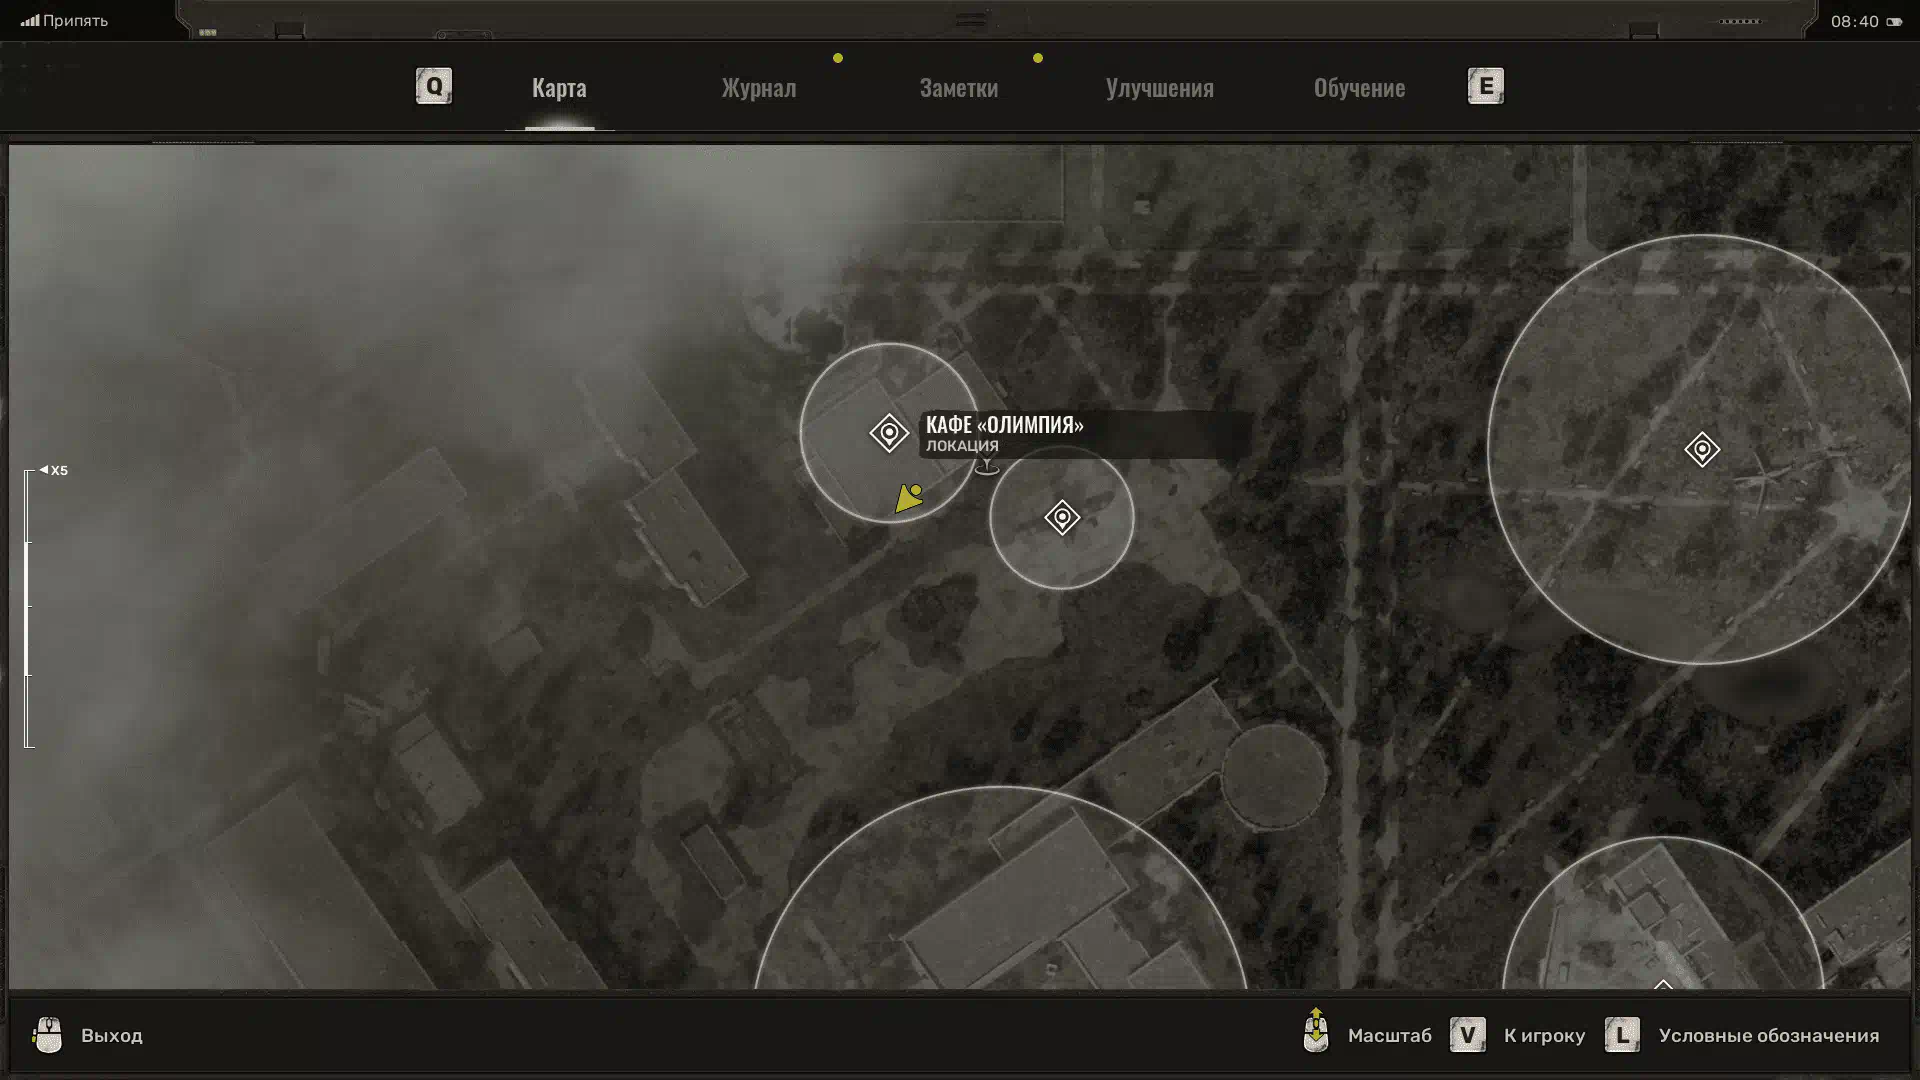Click the X5 zoom scale slider

click(28, 607)
